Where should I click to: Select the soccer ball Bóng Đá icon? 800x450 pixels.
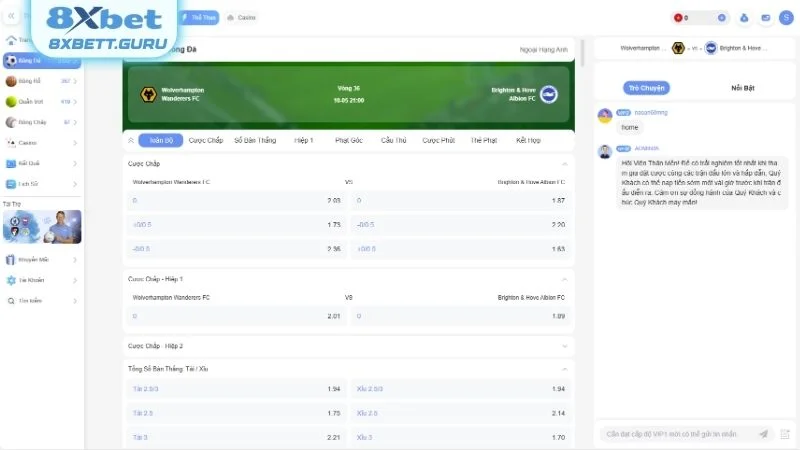11,61
